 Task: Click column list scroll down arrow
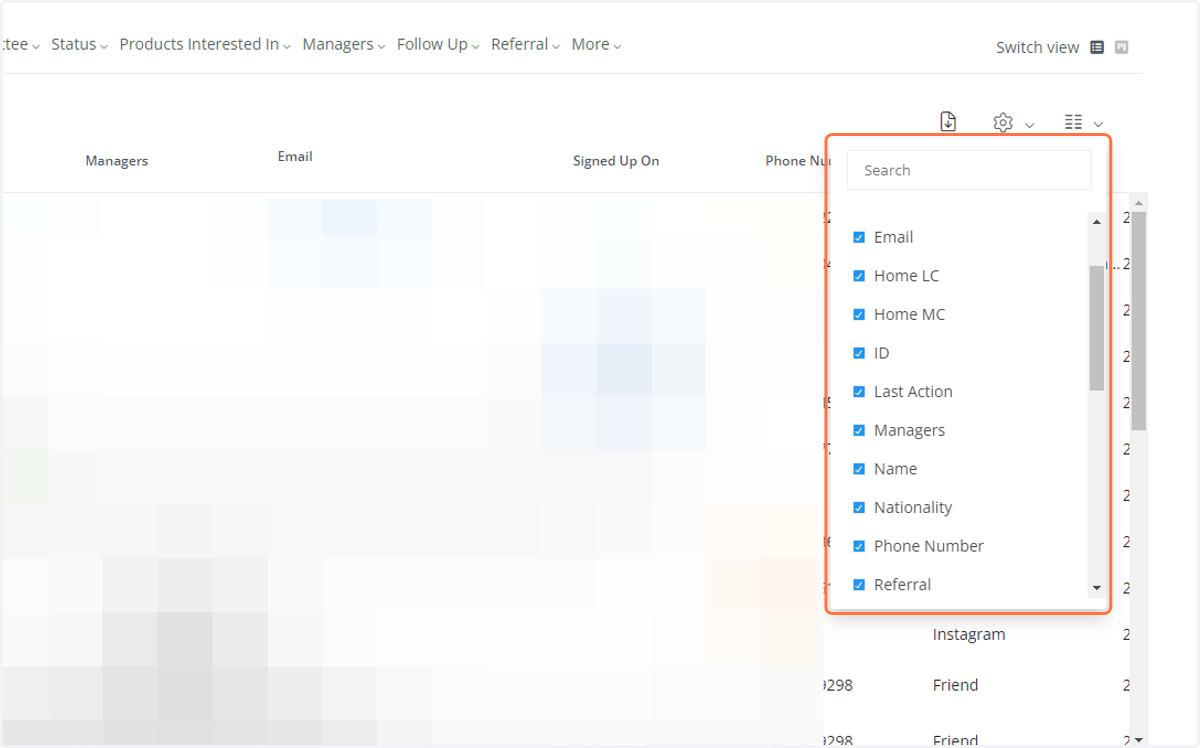(x=1096, y=588)
